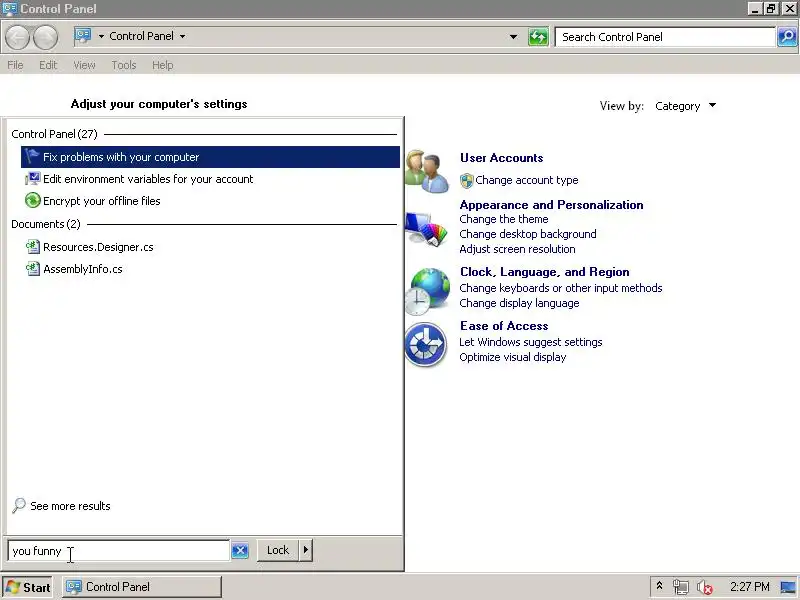Click the Control Panel title bar icon
The width and height of the screenshot is (800, 600).
pyautogui.click(x=10, y=8)
